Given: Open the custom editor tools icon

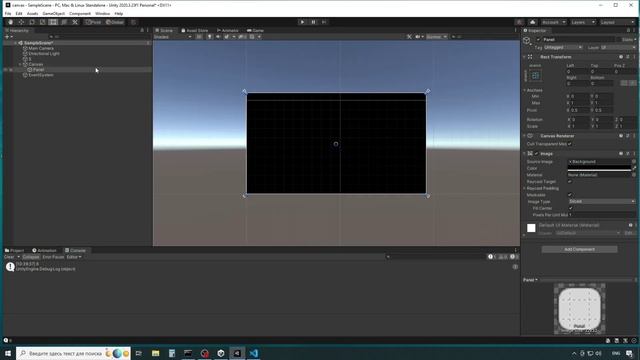Looking at the screenshot, I should click(75, 22).
